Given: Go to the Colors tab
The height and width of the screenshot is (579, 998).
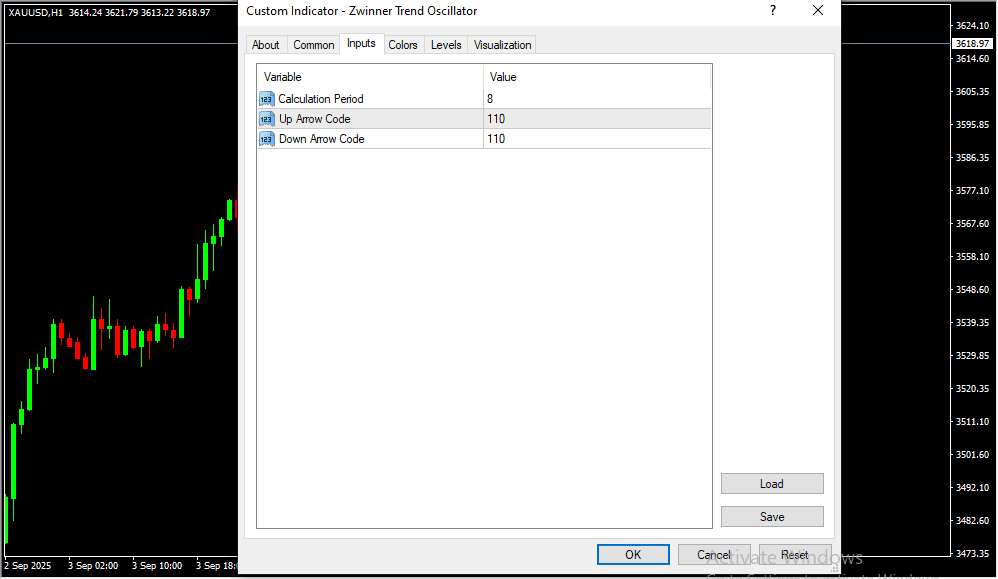Looking at the screenshot, I should [x=403, y=45].
